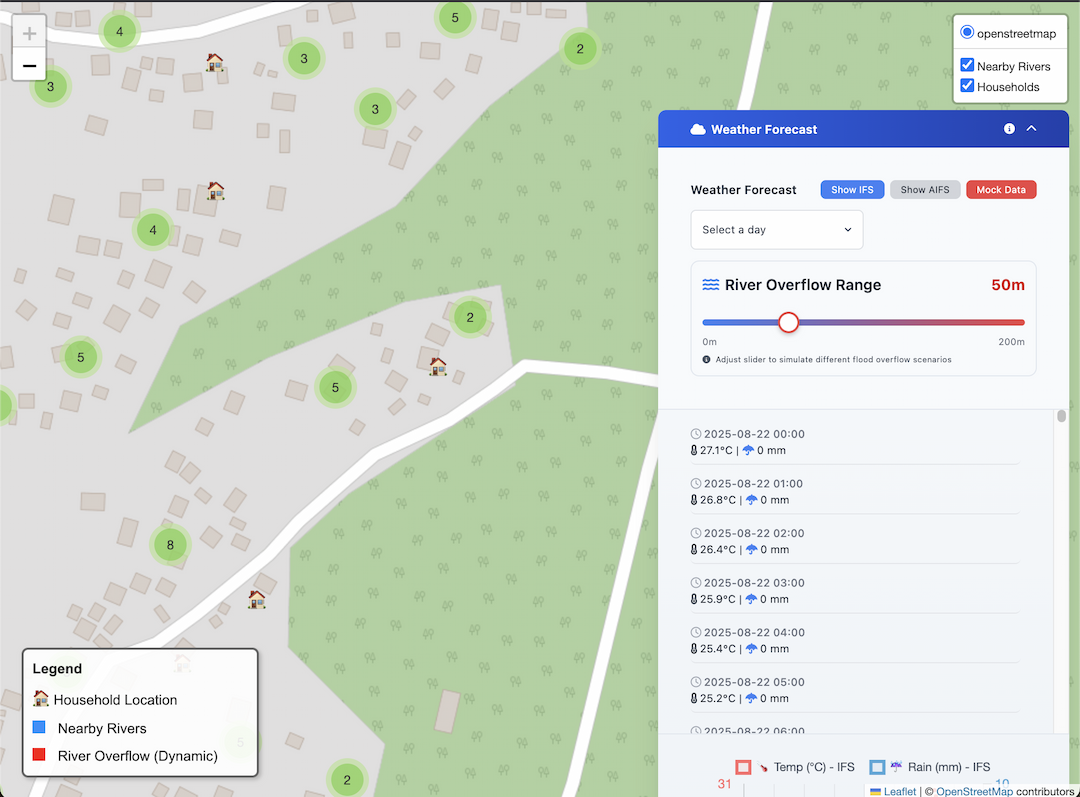Click the map zoom in plus button
The height and width of the screenshot is (797, 1080).
point(29,34)
